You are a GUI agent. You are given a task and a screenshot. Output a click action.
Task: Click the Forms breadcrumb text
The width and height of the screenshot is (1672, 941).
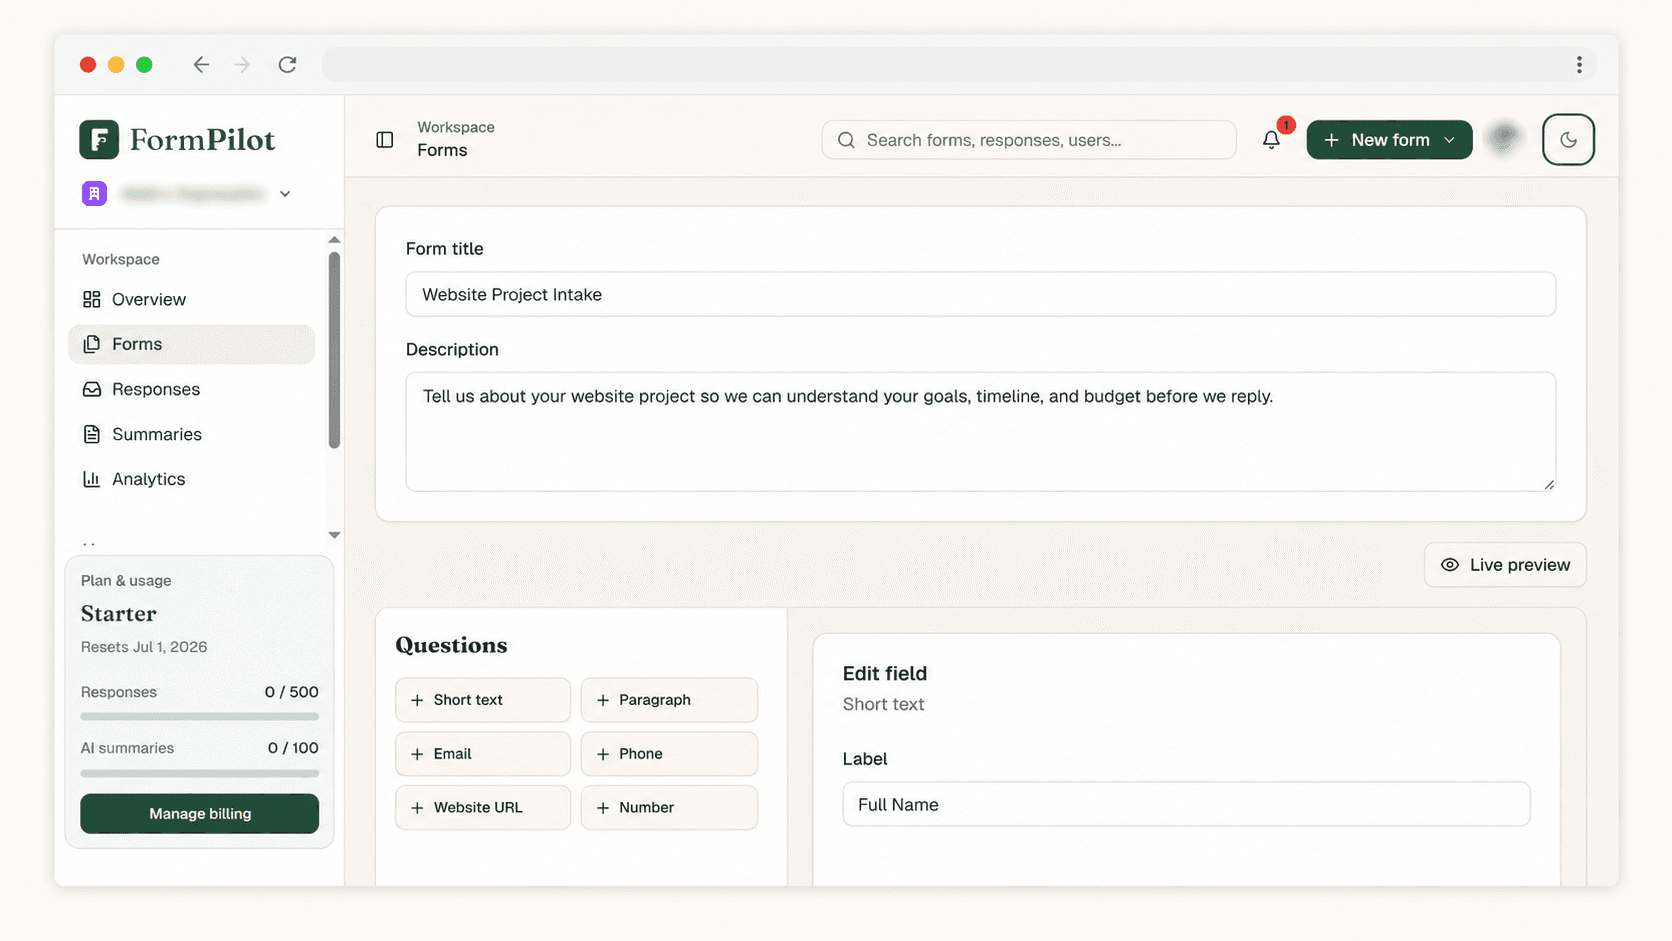click(x=442, y=150)
